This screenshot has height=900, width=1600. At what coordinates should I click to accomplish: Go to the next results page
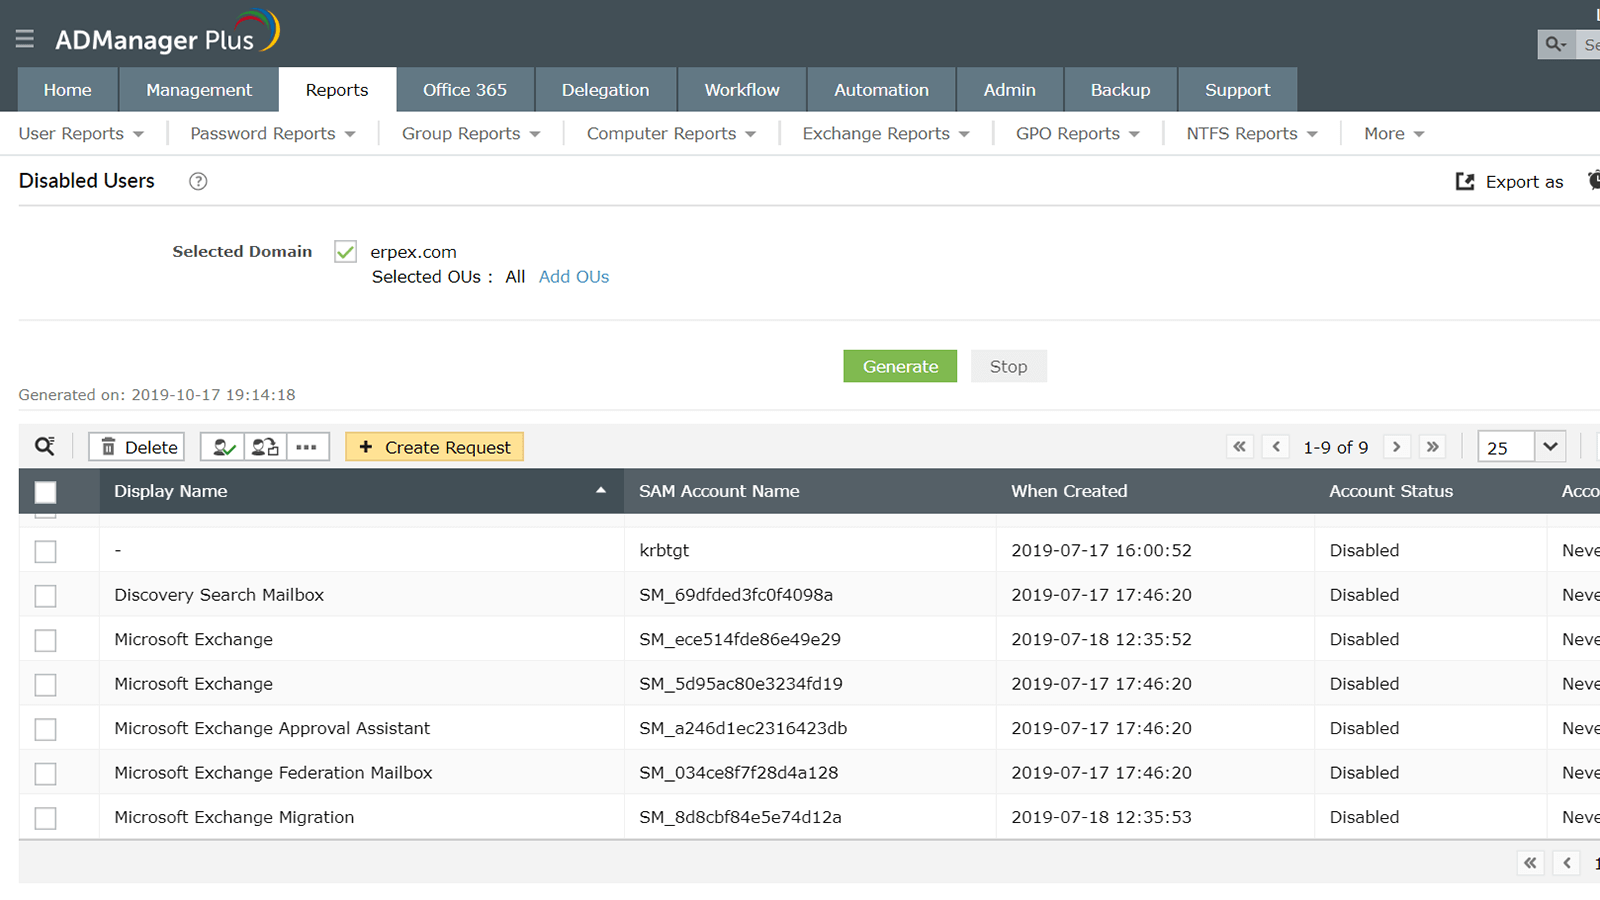tap(1397, 447)
